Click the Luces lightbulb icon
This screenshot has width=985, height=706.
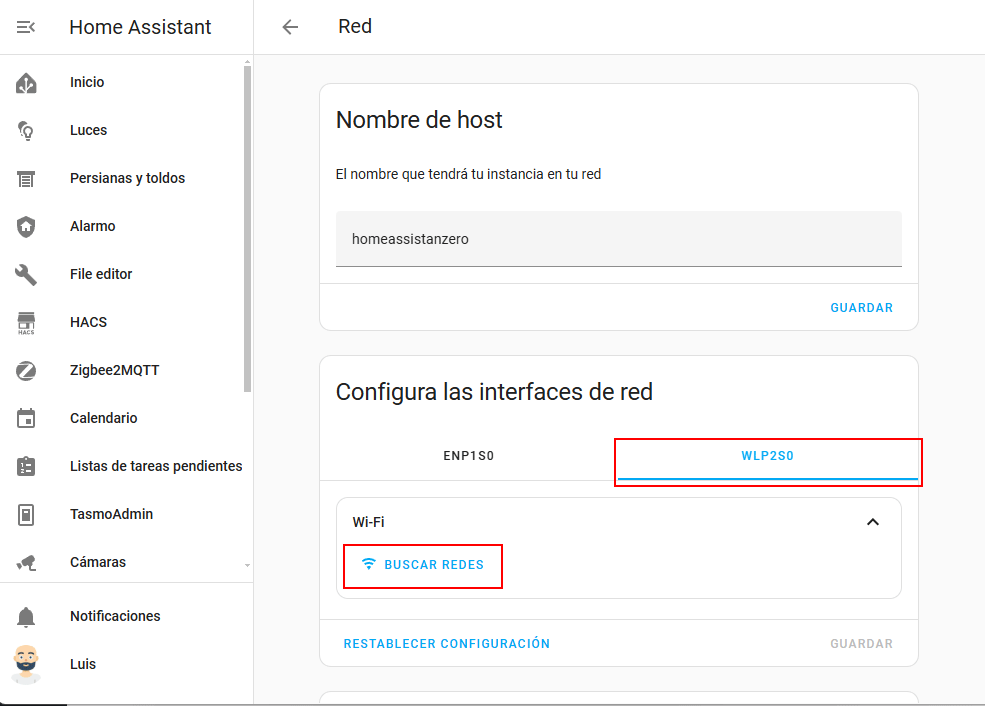click(26, 131)
